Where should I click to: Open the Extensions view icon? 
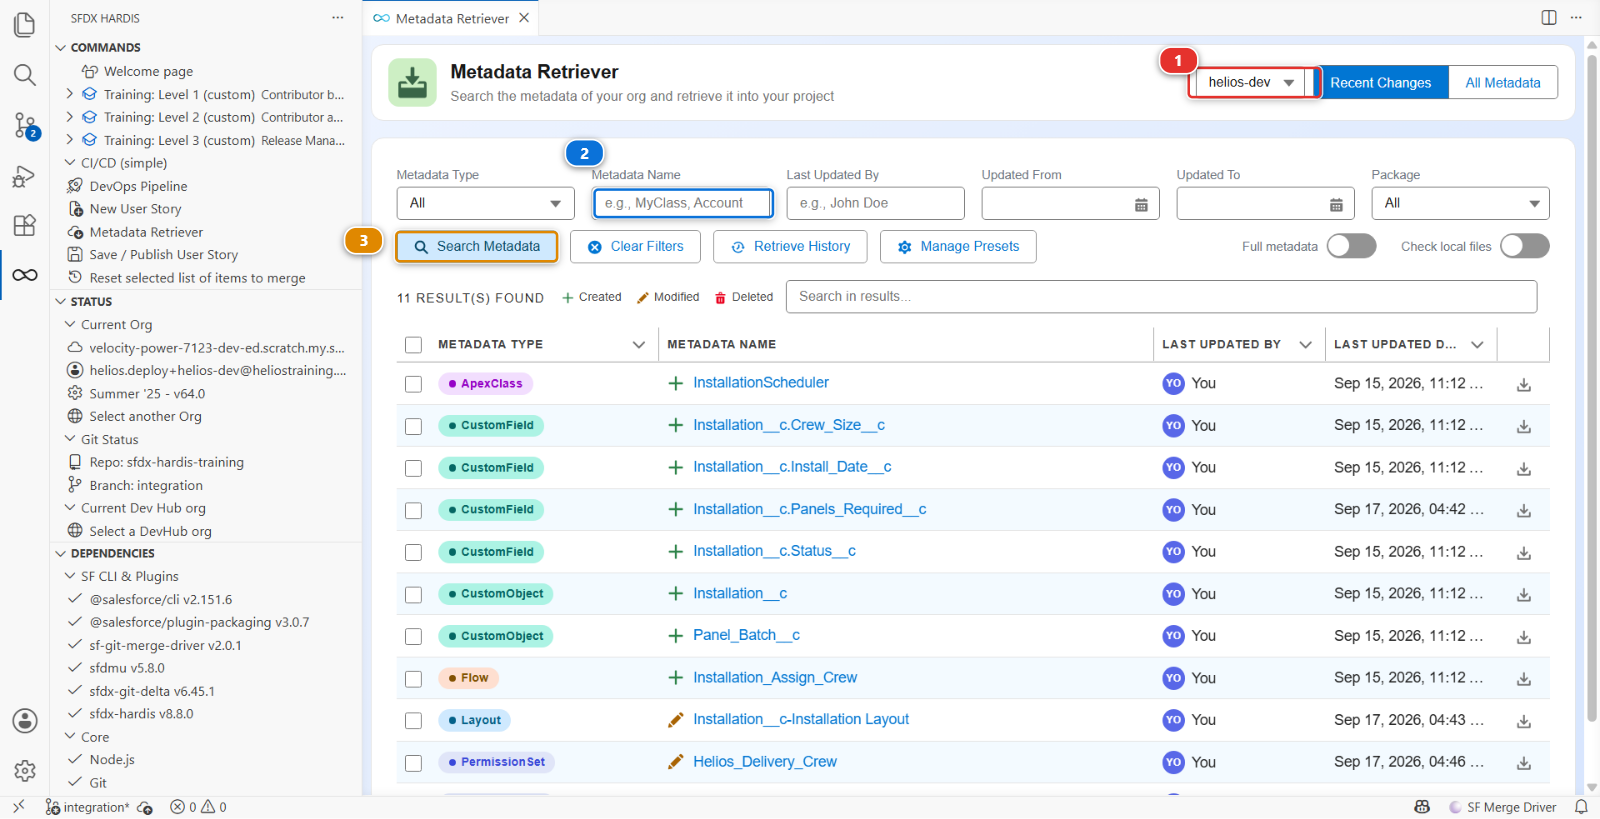tap(25, 225)
